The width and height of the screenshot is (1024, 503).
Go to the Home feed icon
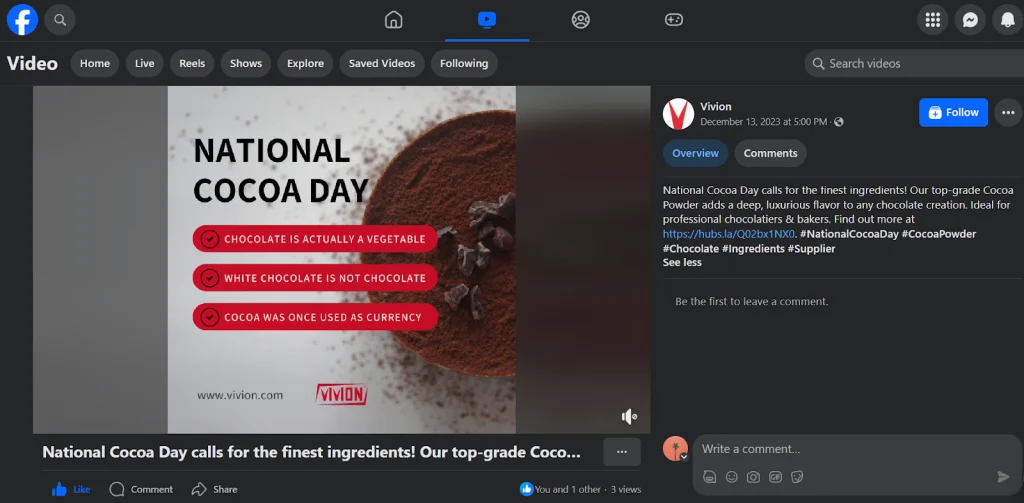click(393, 20)
